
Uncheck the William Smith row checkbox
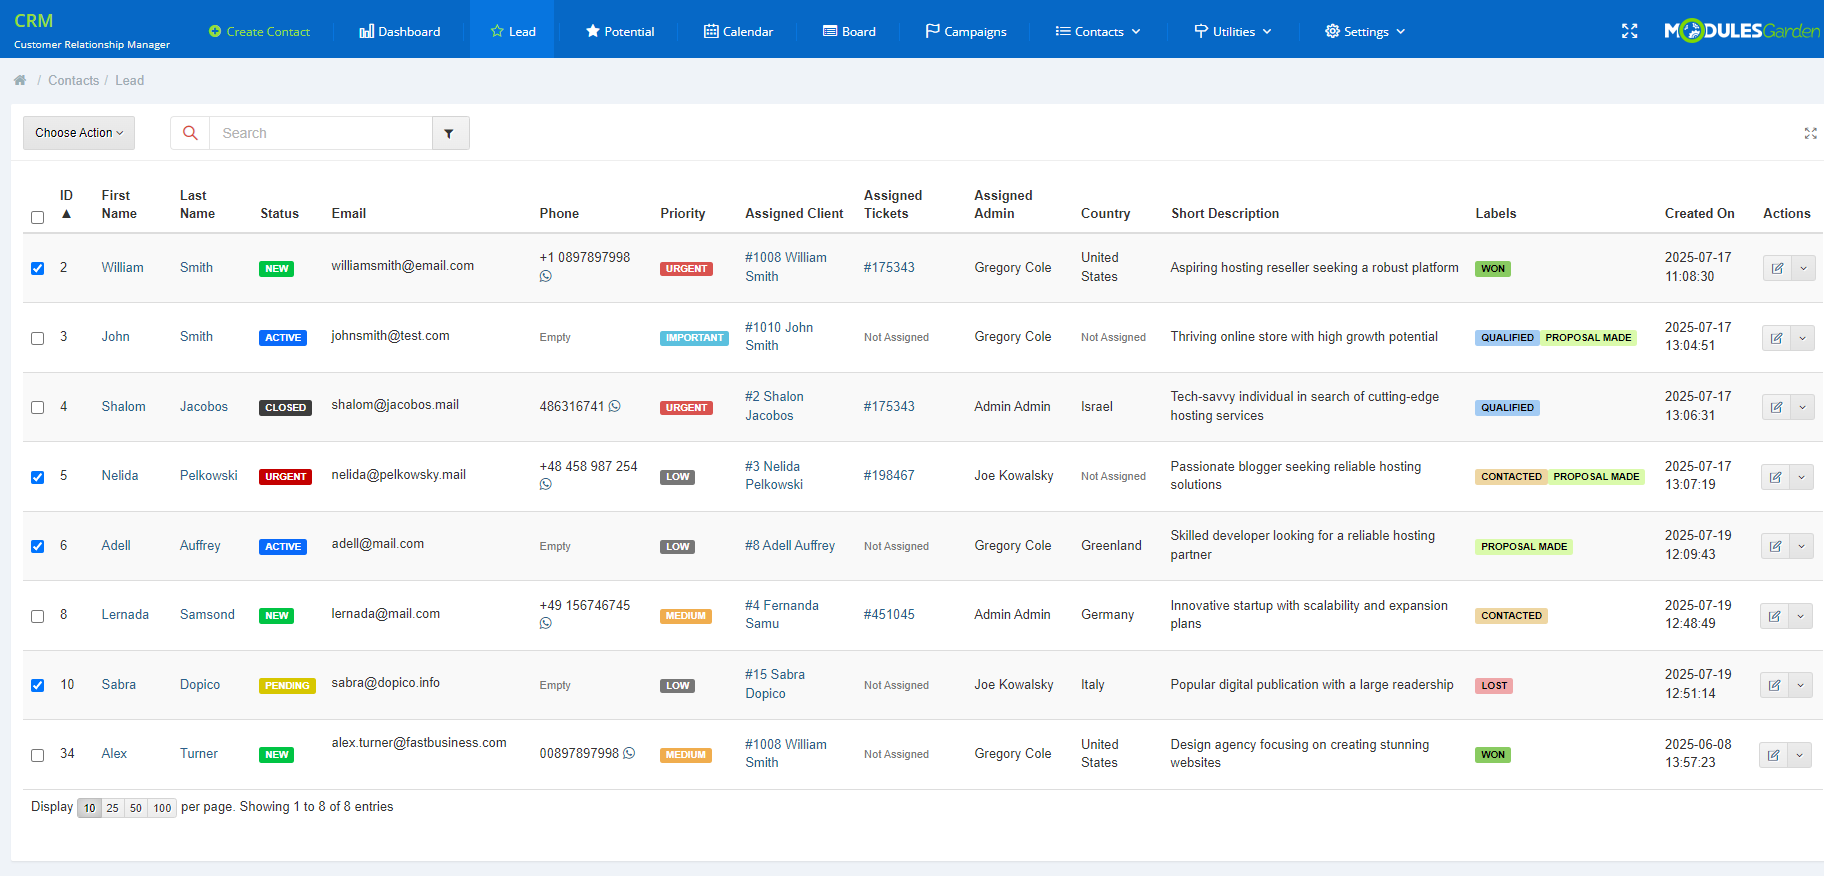click(37, 268)
